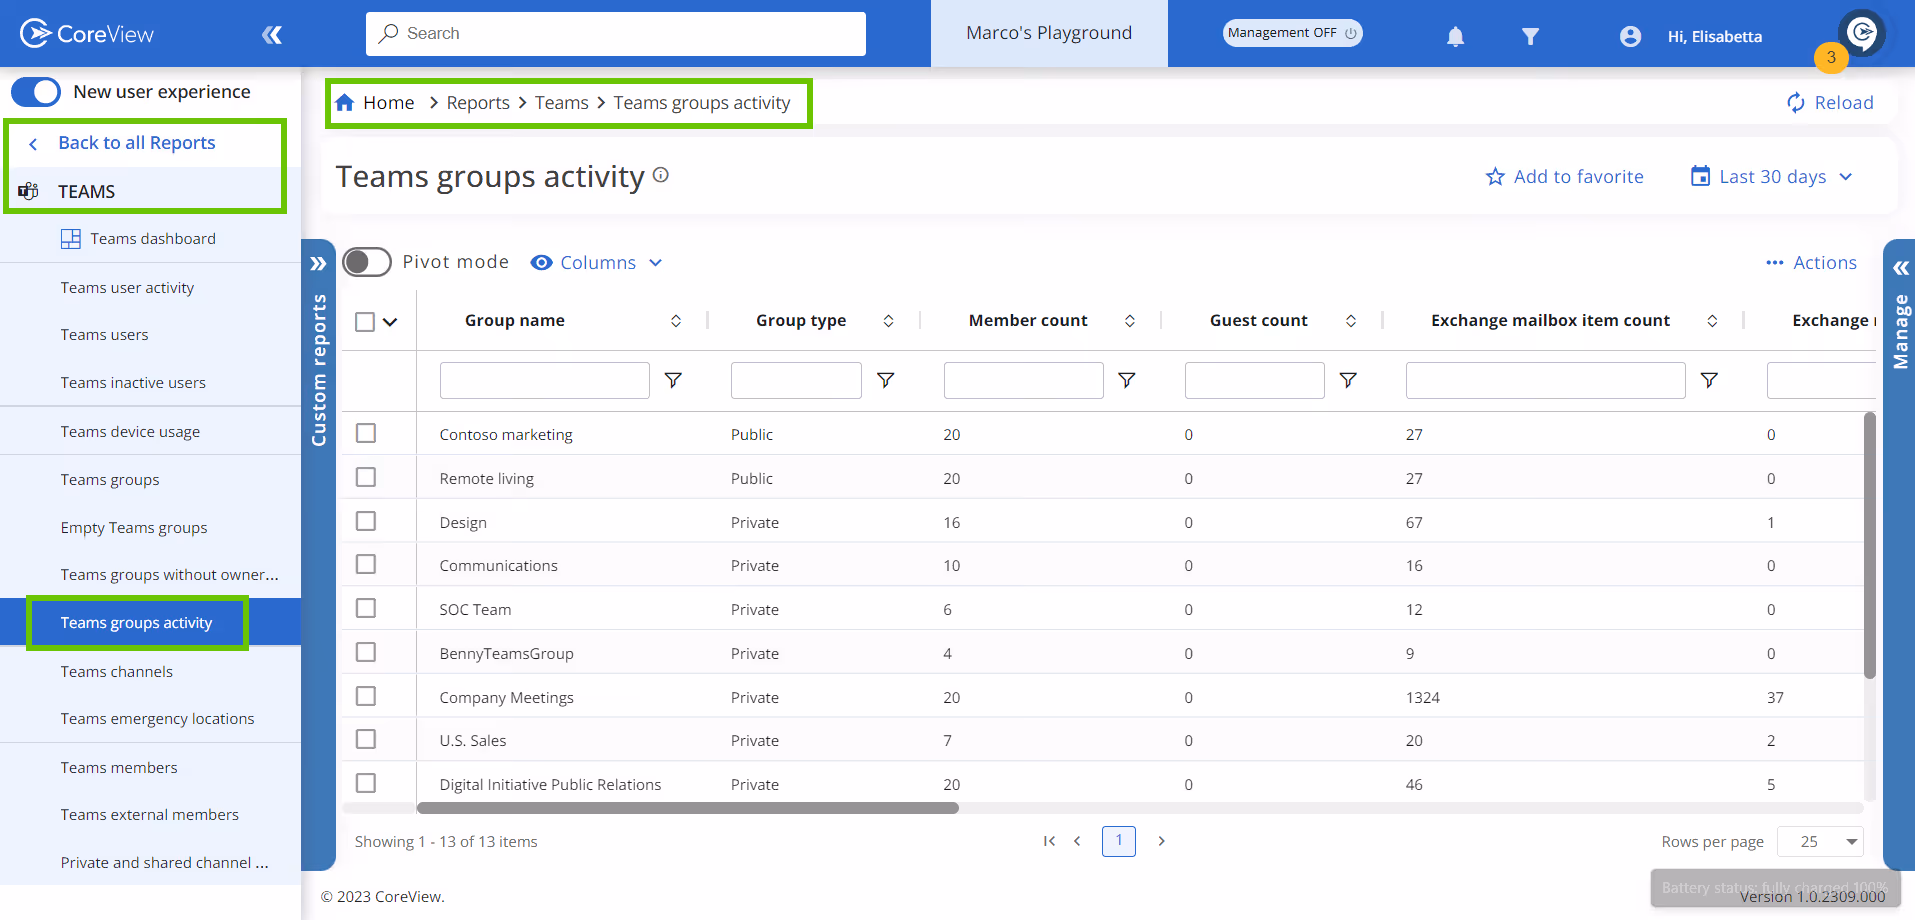The image size is (1915, 920).
Task: Expand the selection options arrow beside header checkbox
Action: [390, 322]
